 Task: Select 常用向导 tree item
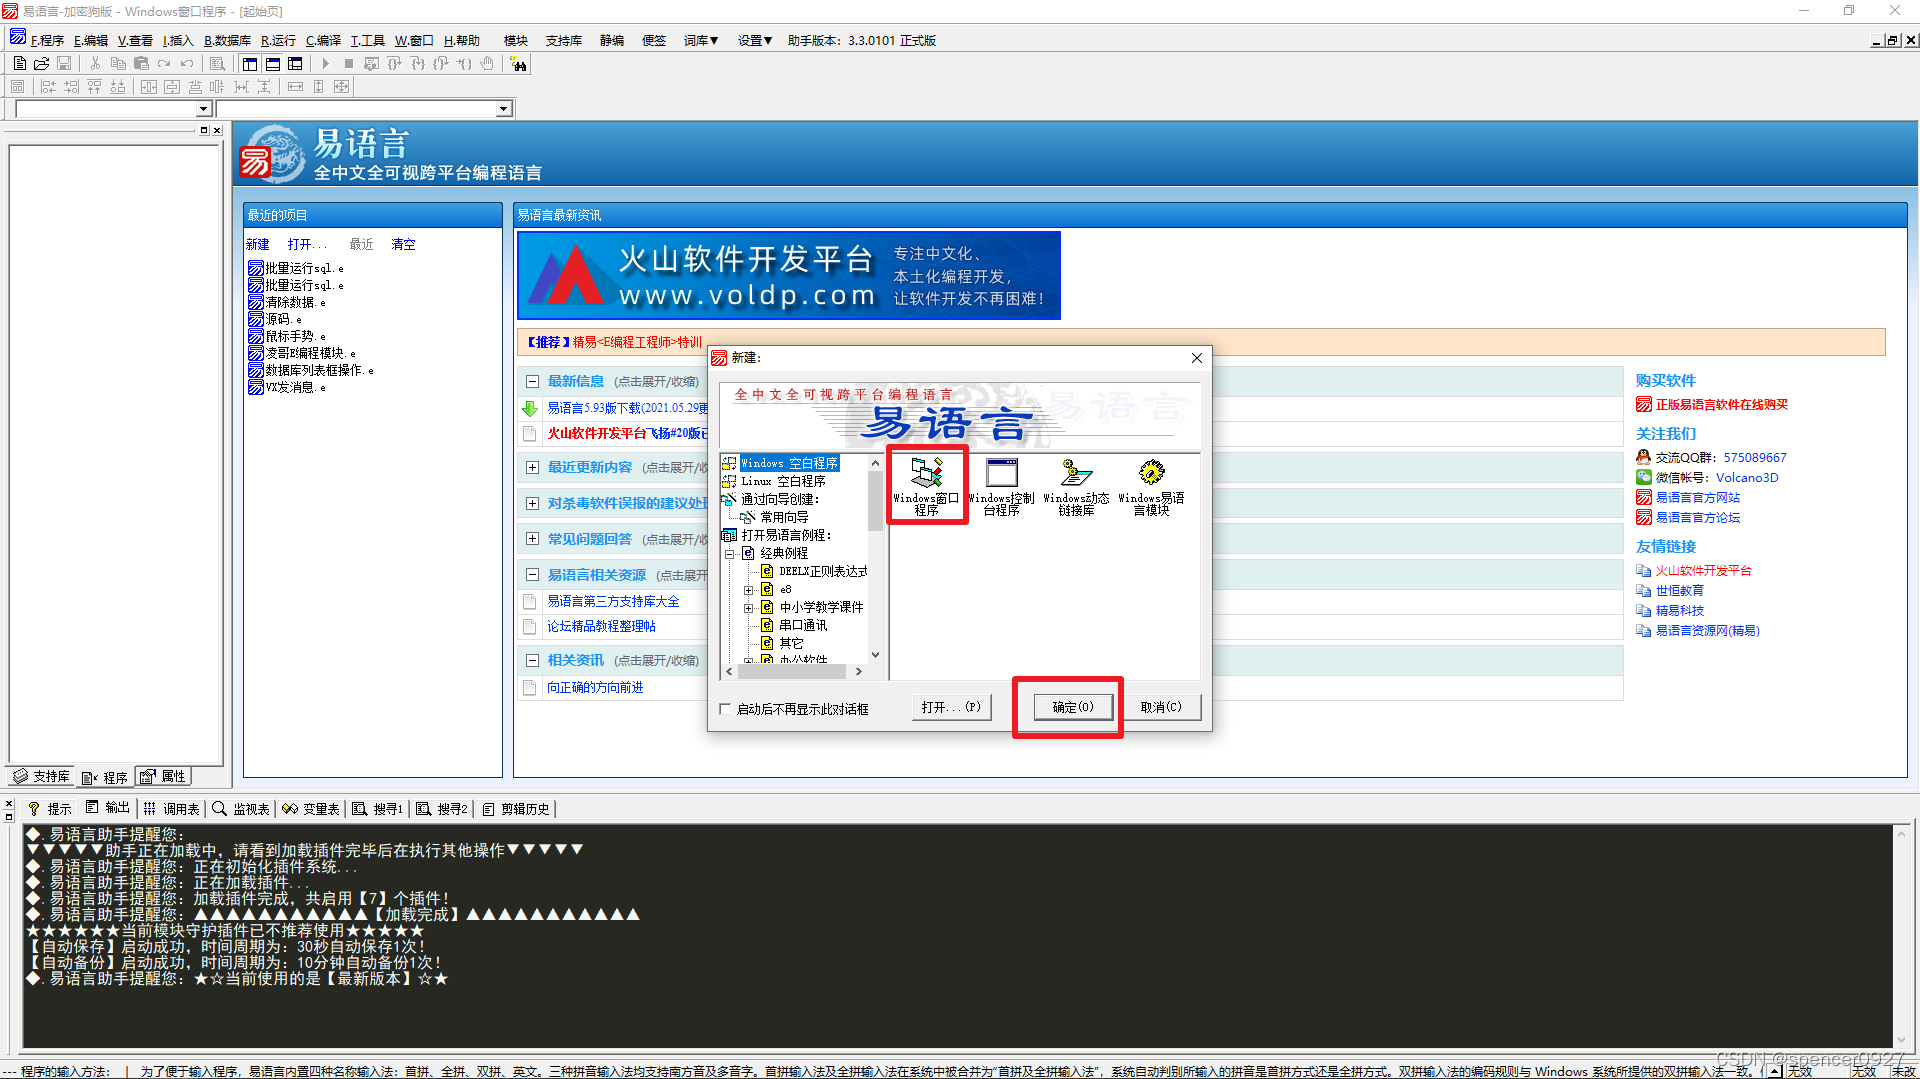coord(784,517)
